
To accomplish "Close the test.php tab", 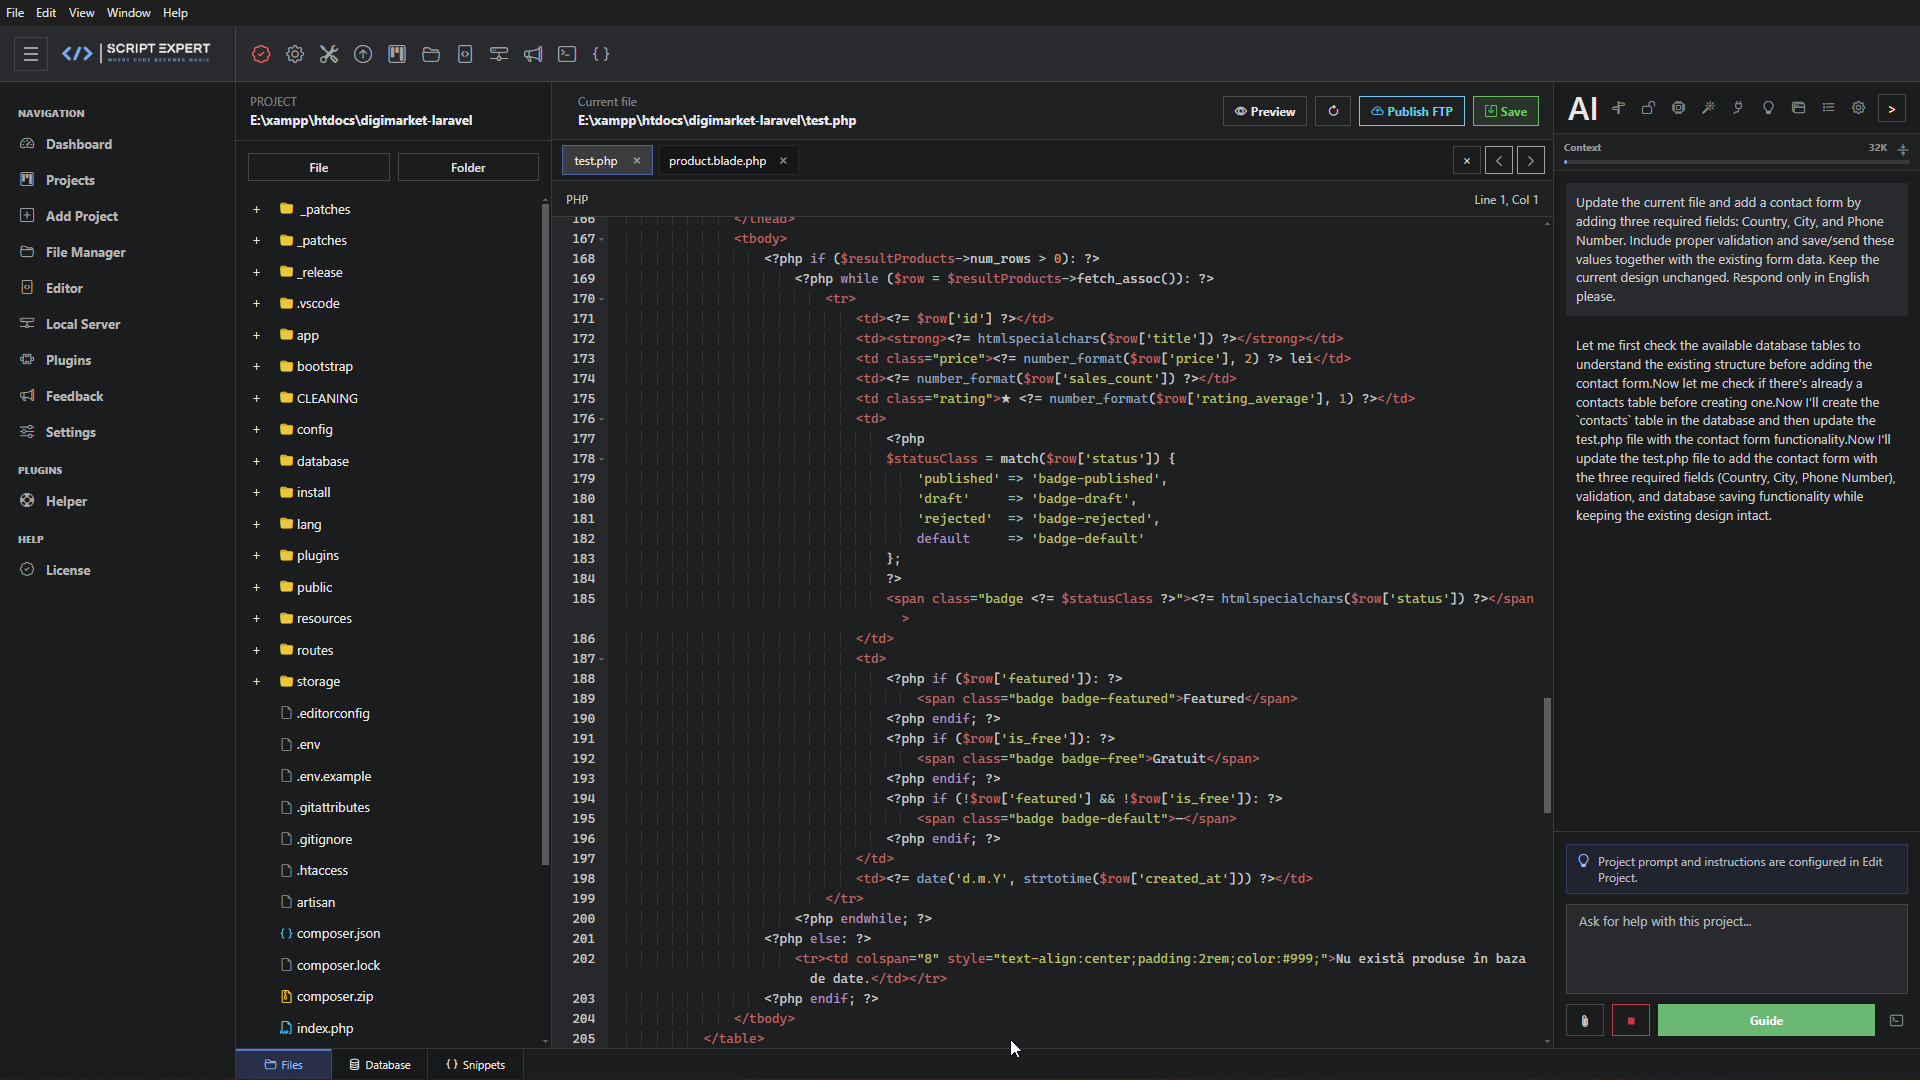I will point(636,161).
